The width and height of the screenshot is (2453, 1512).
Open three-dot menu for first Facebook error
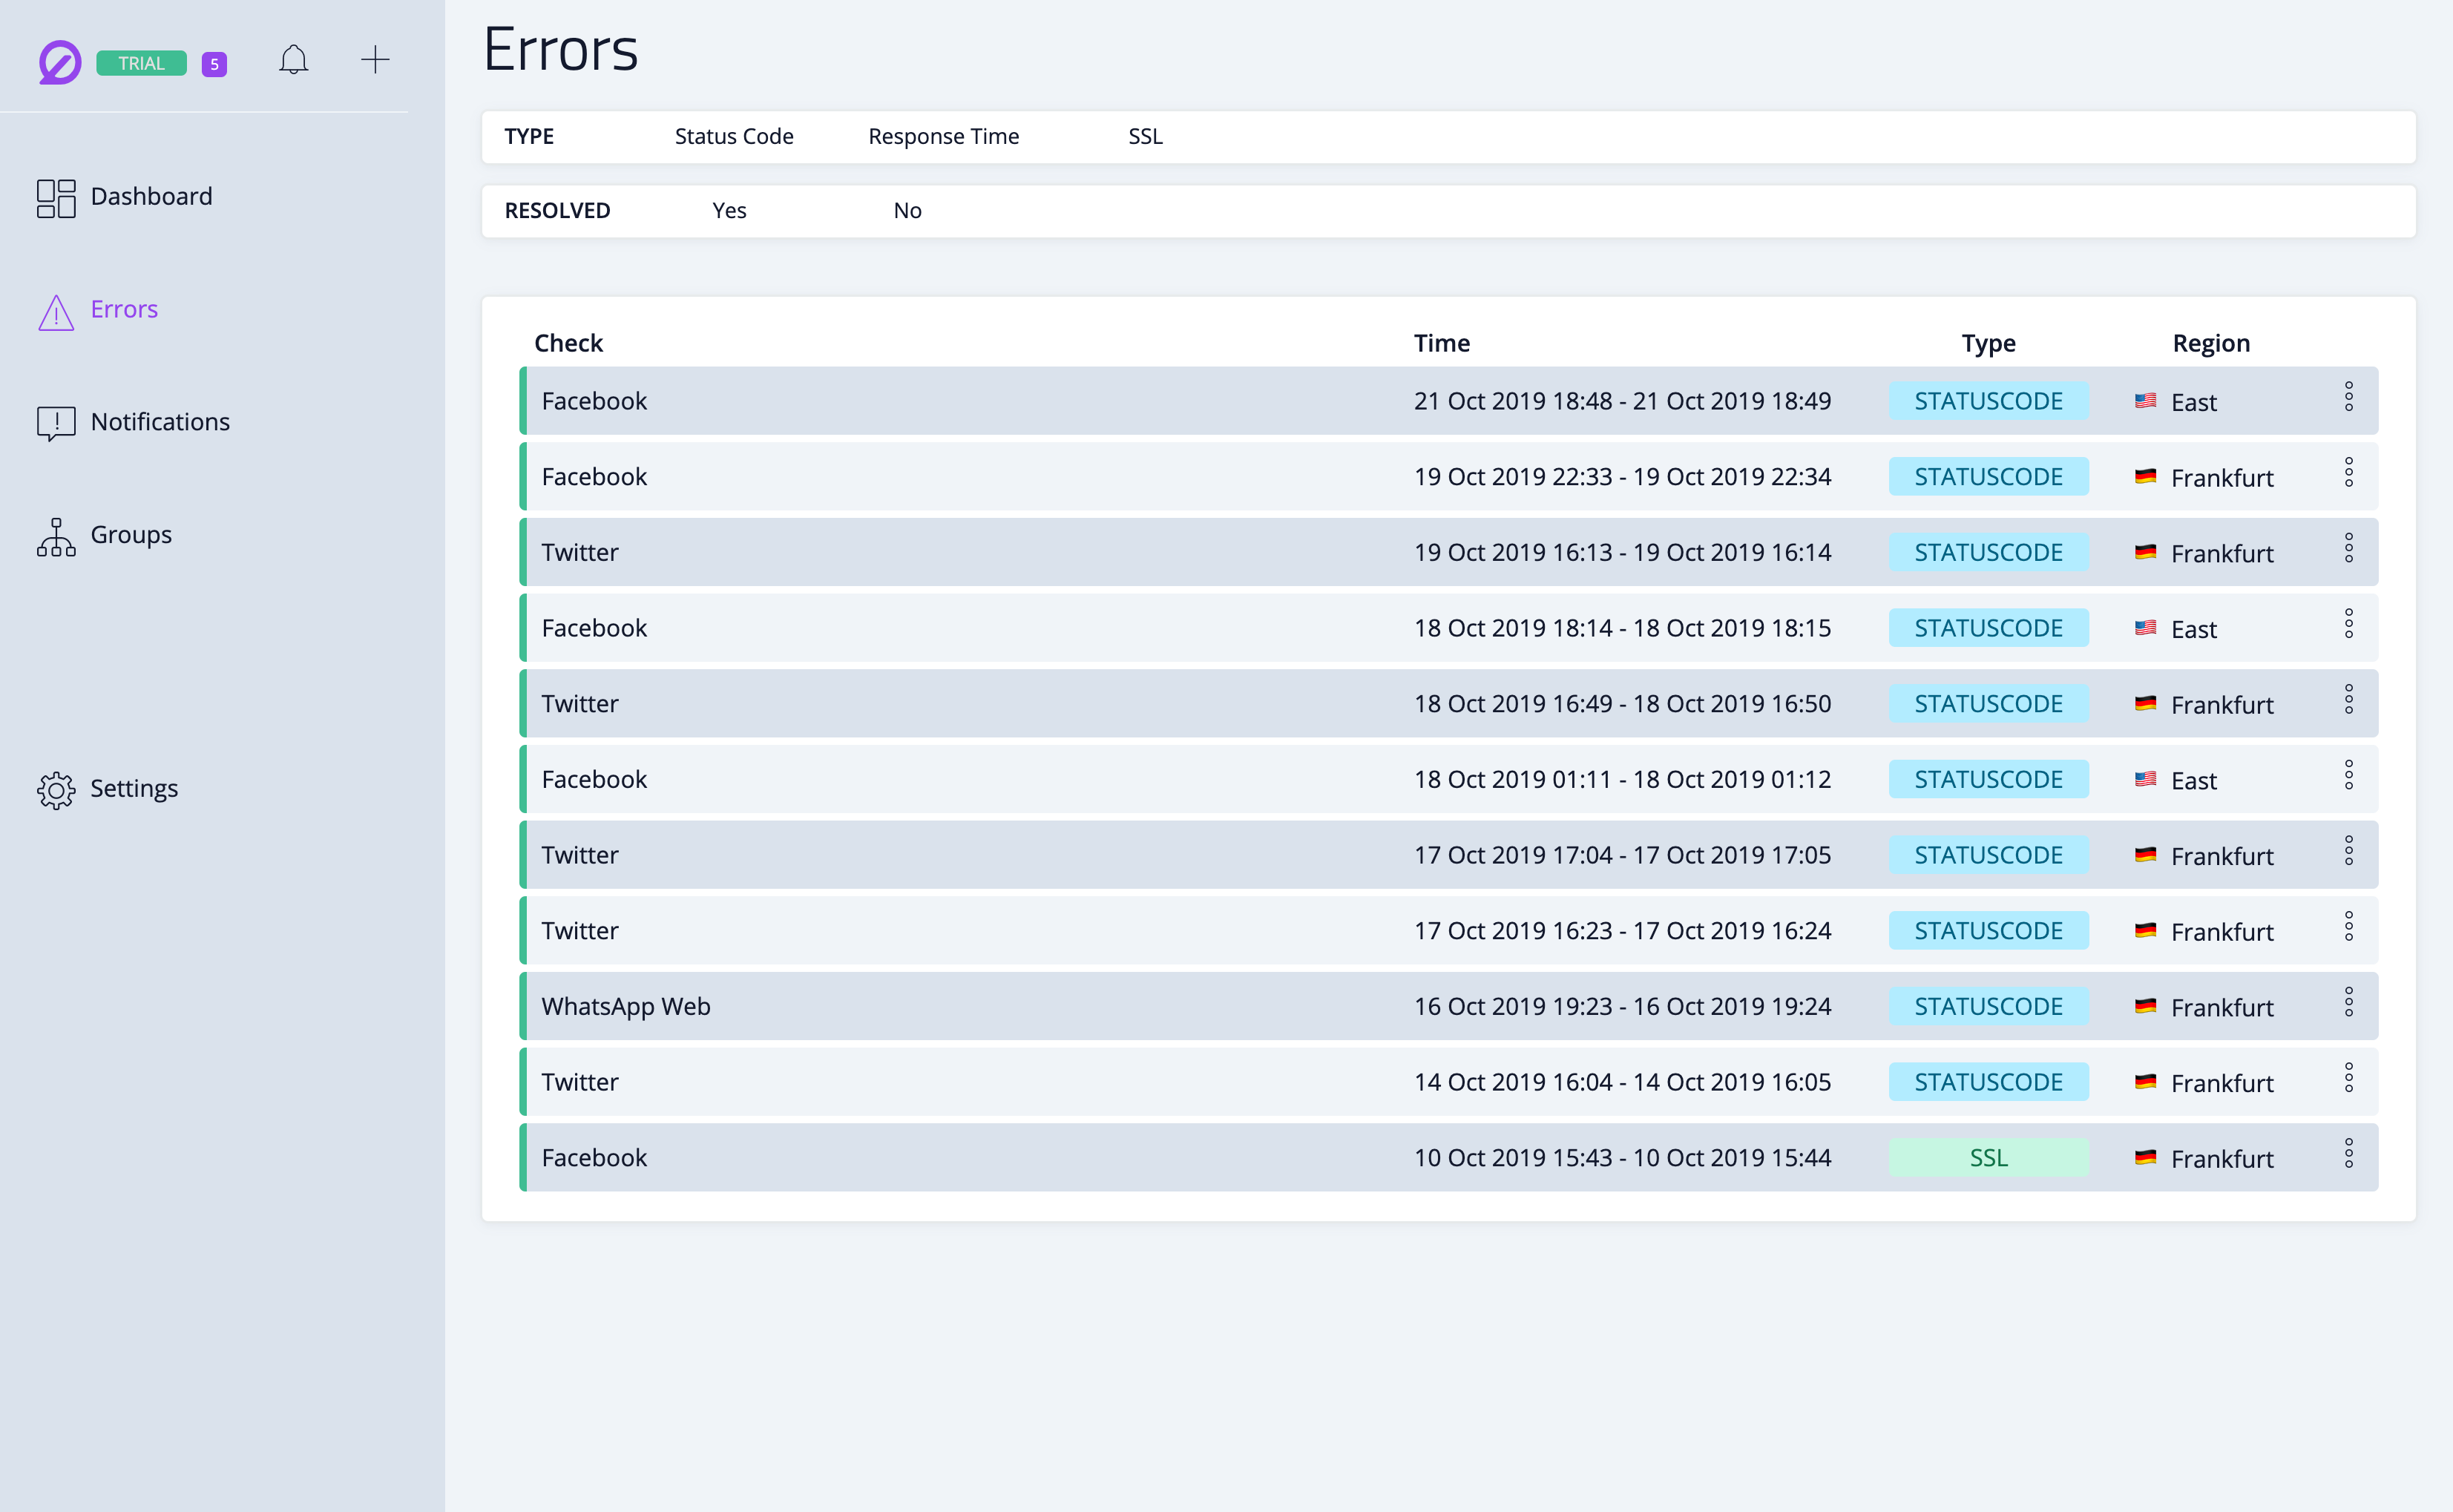tap(2348, 397)
